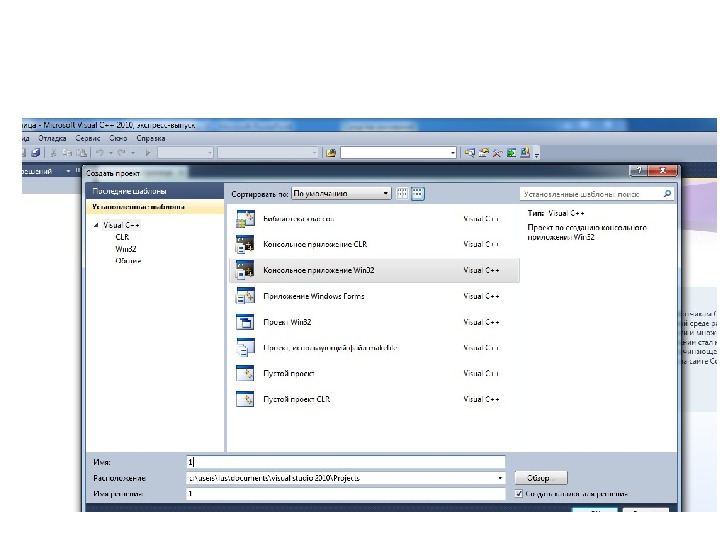720x540 pixels.
Task: Click the Find in Files toolbar icon
Action: tap(331, 153)
